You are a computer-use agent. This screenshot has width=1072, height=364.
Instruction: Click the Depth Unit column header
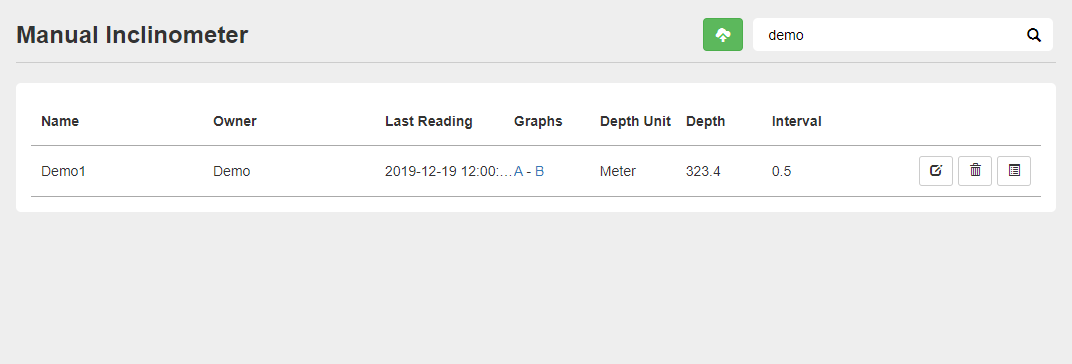pyautogui.click(x=635, y=122)
